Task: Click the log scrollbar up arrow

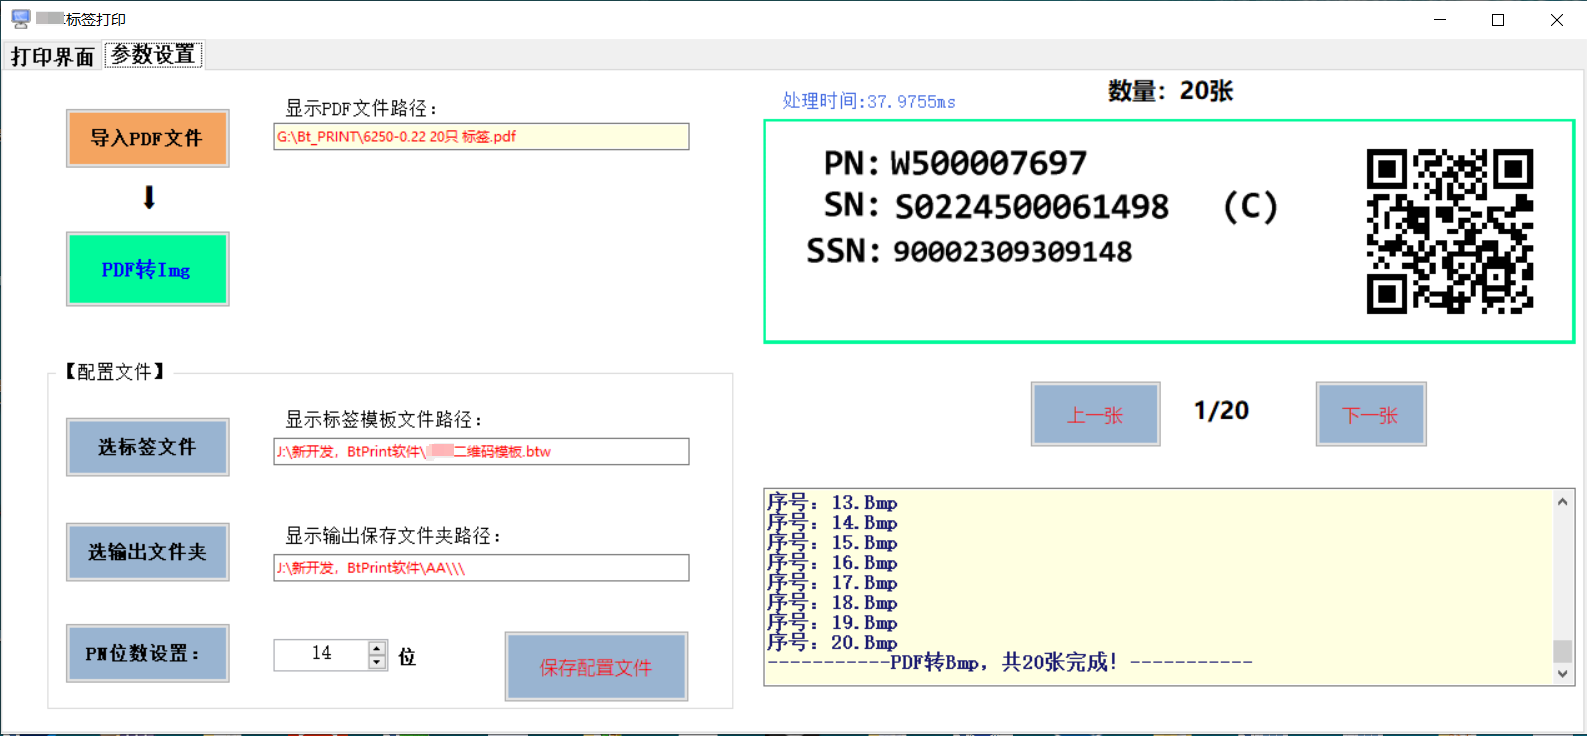Action: [x=1563, y=501]
